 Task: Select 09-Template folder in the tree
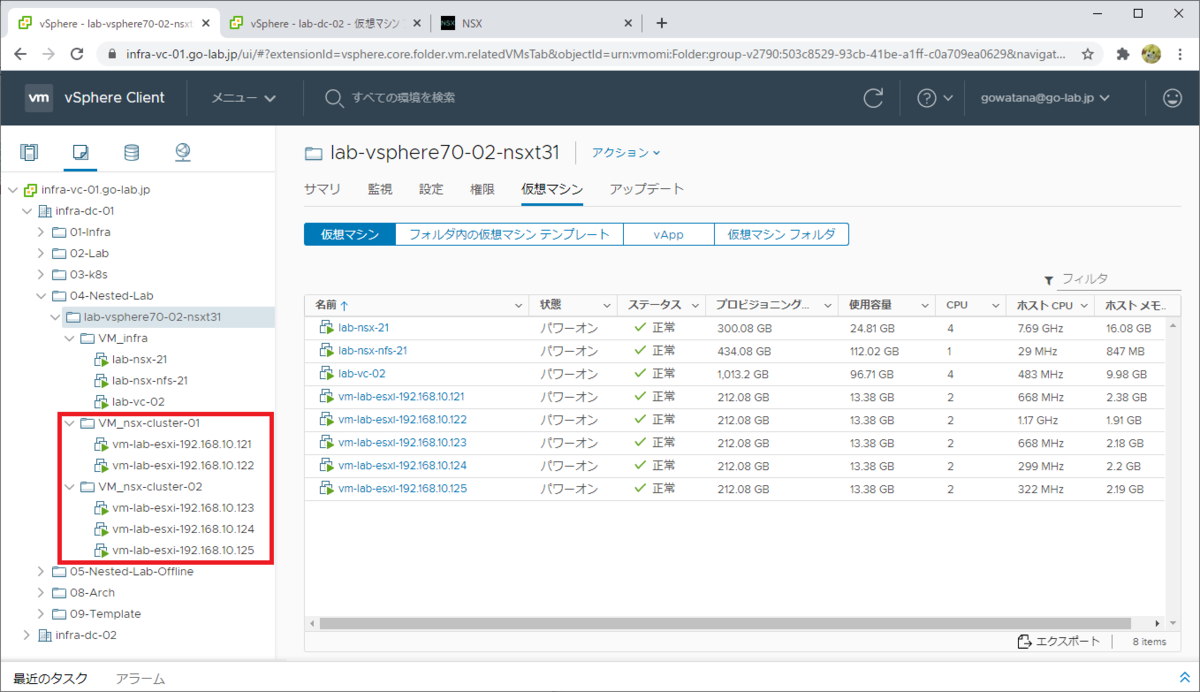pos(105,614)
